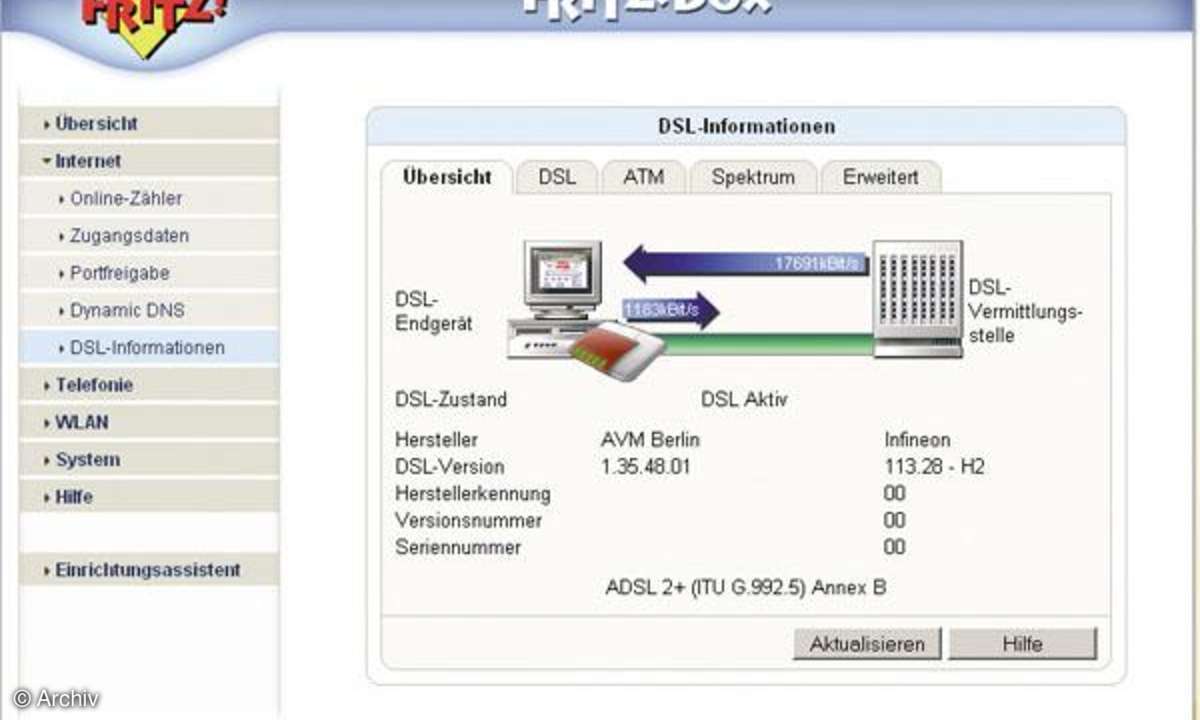This screenshot has height=720, width=1200.
Task: Click the Versionsnummer label
Action: tap(469, 521)
